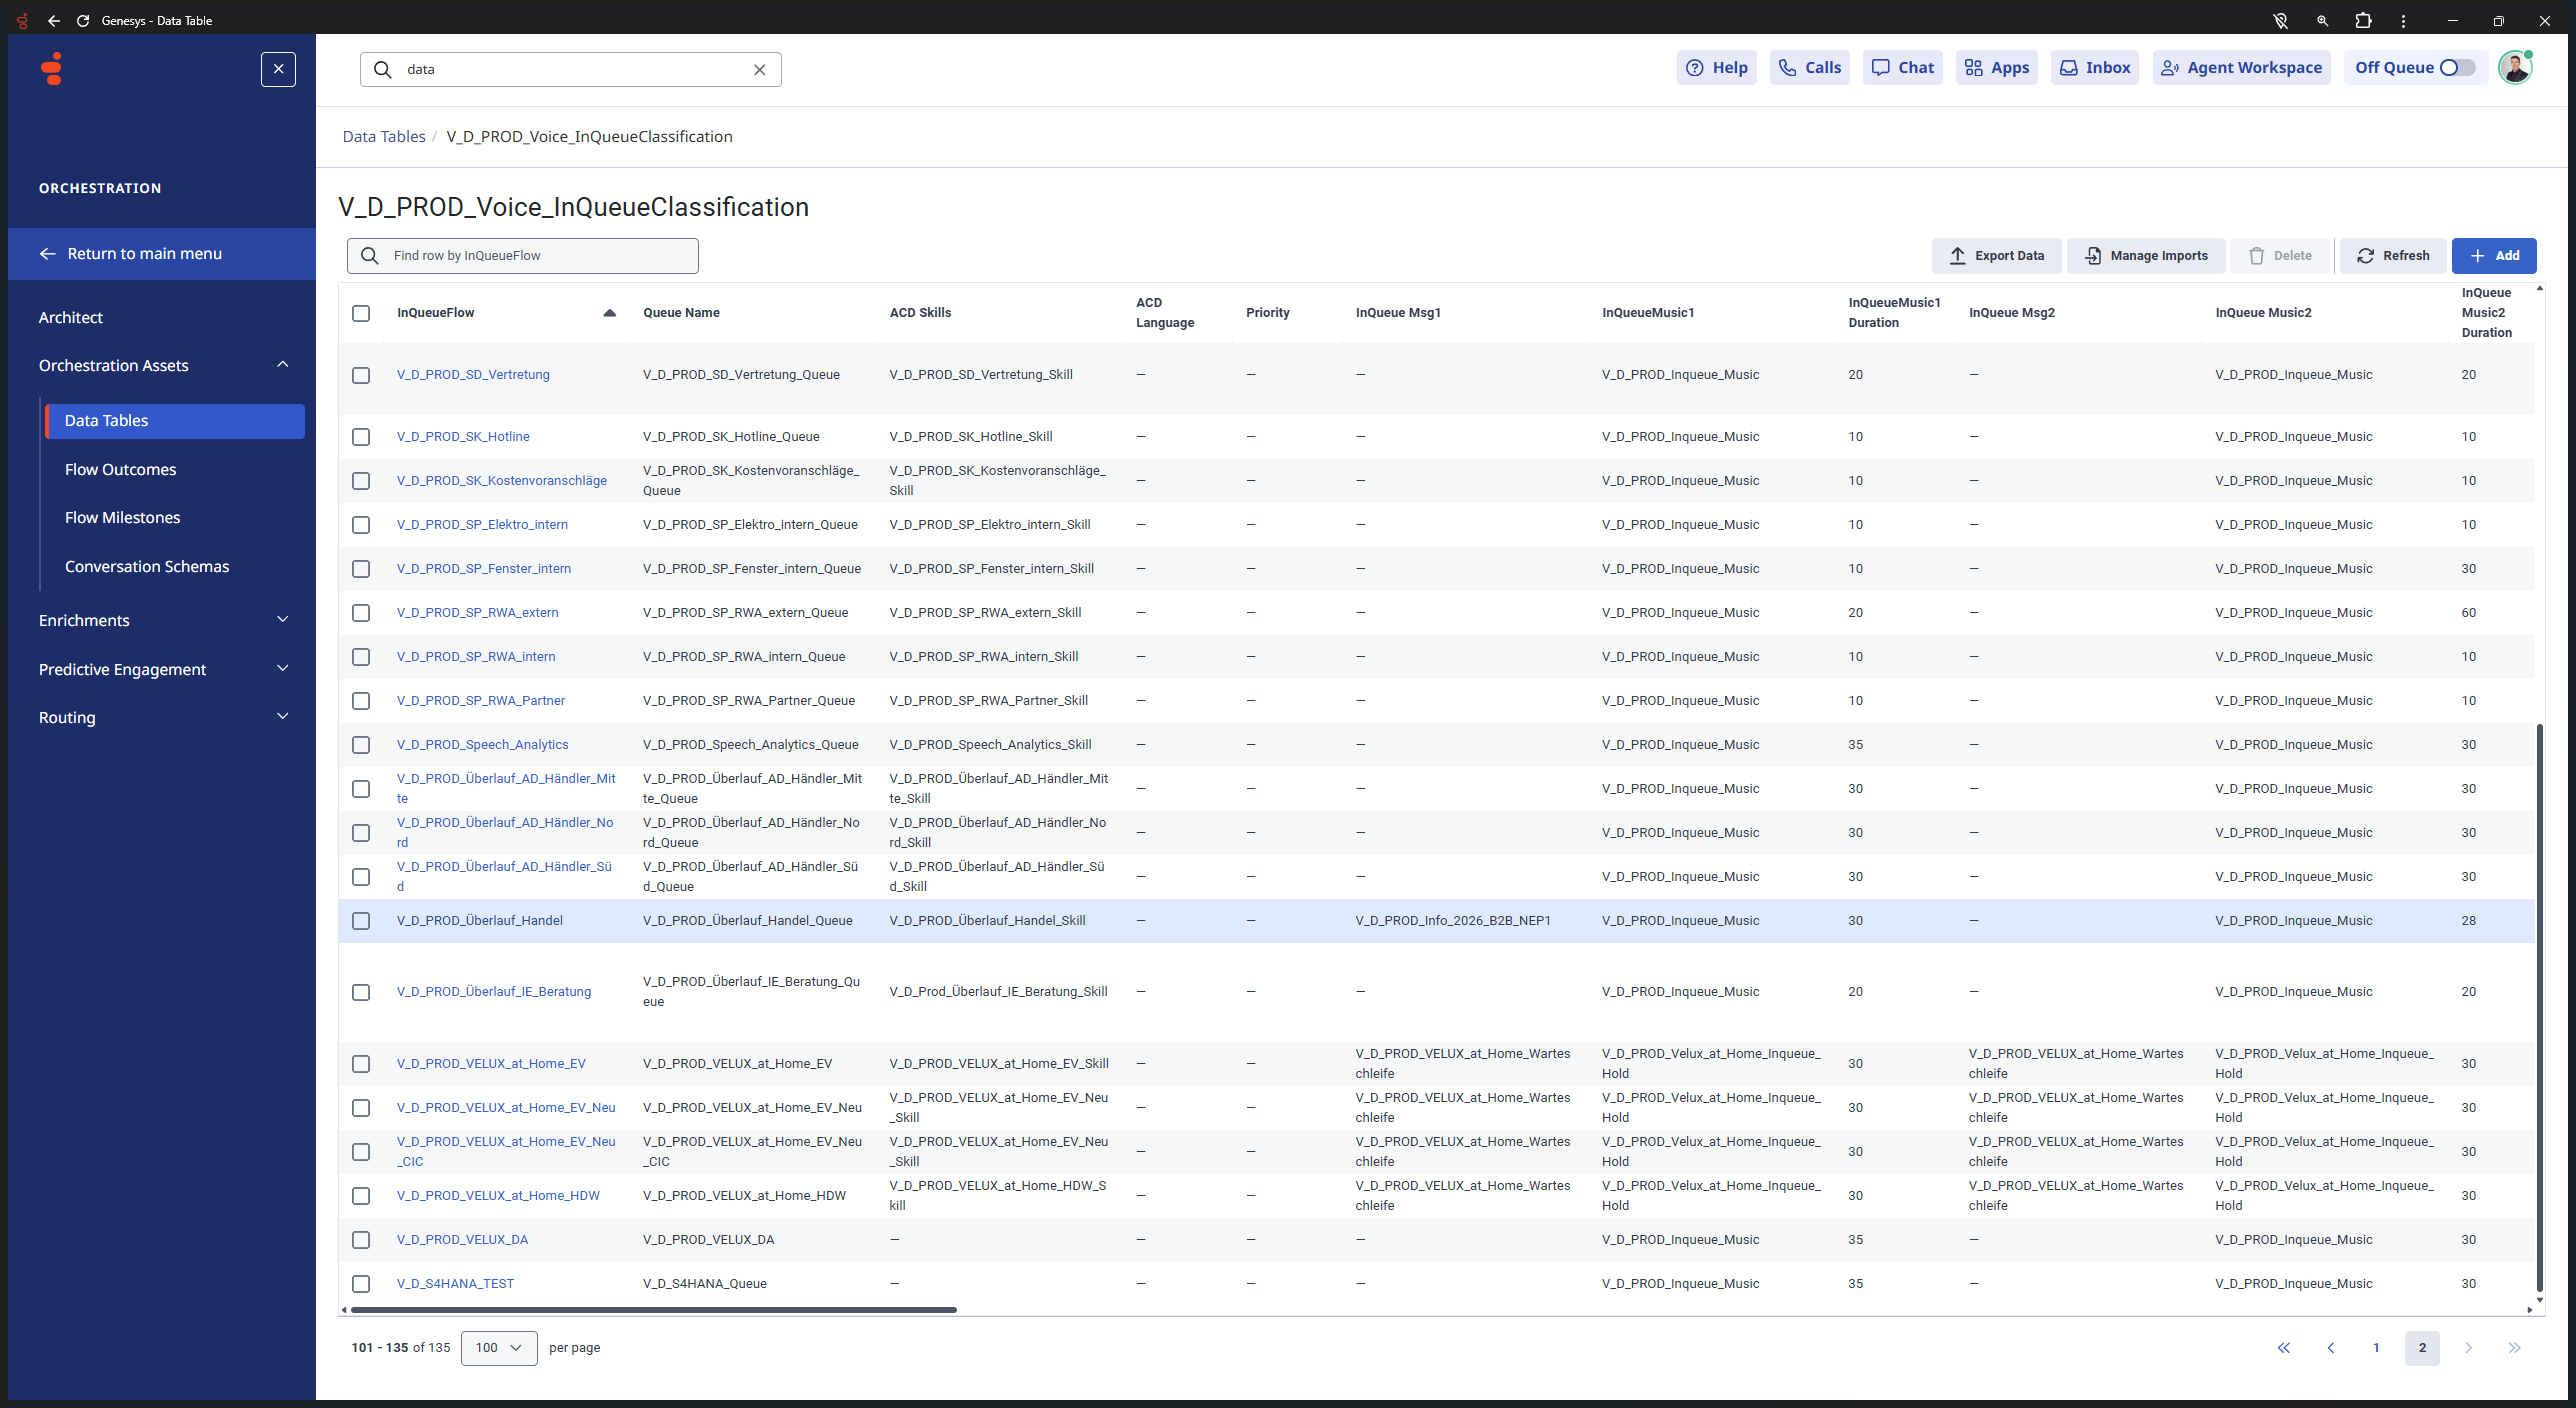Click the Genesys logo in sidebar

pyautogui.click(x=52, y=69)
